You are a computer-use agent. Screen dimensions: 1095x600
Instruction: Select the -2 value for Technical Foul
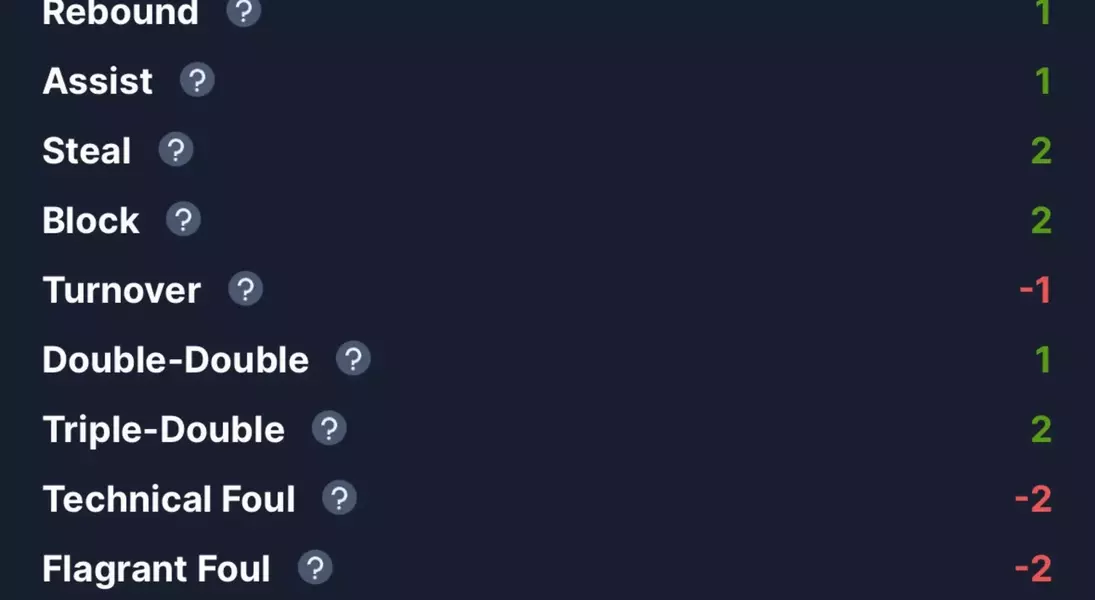point(1033,499)
